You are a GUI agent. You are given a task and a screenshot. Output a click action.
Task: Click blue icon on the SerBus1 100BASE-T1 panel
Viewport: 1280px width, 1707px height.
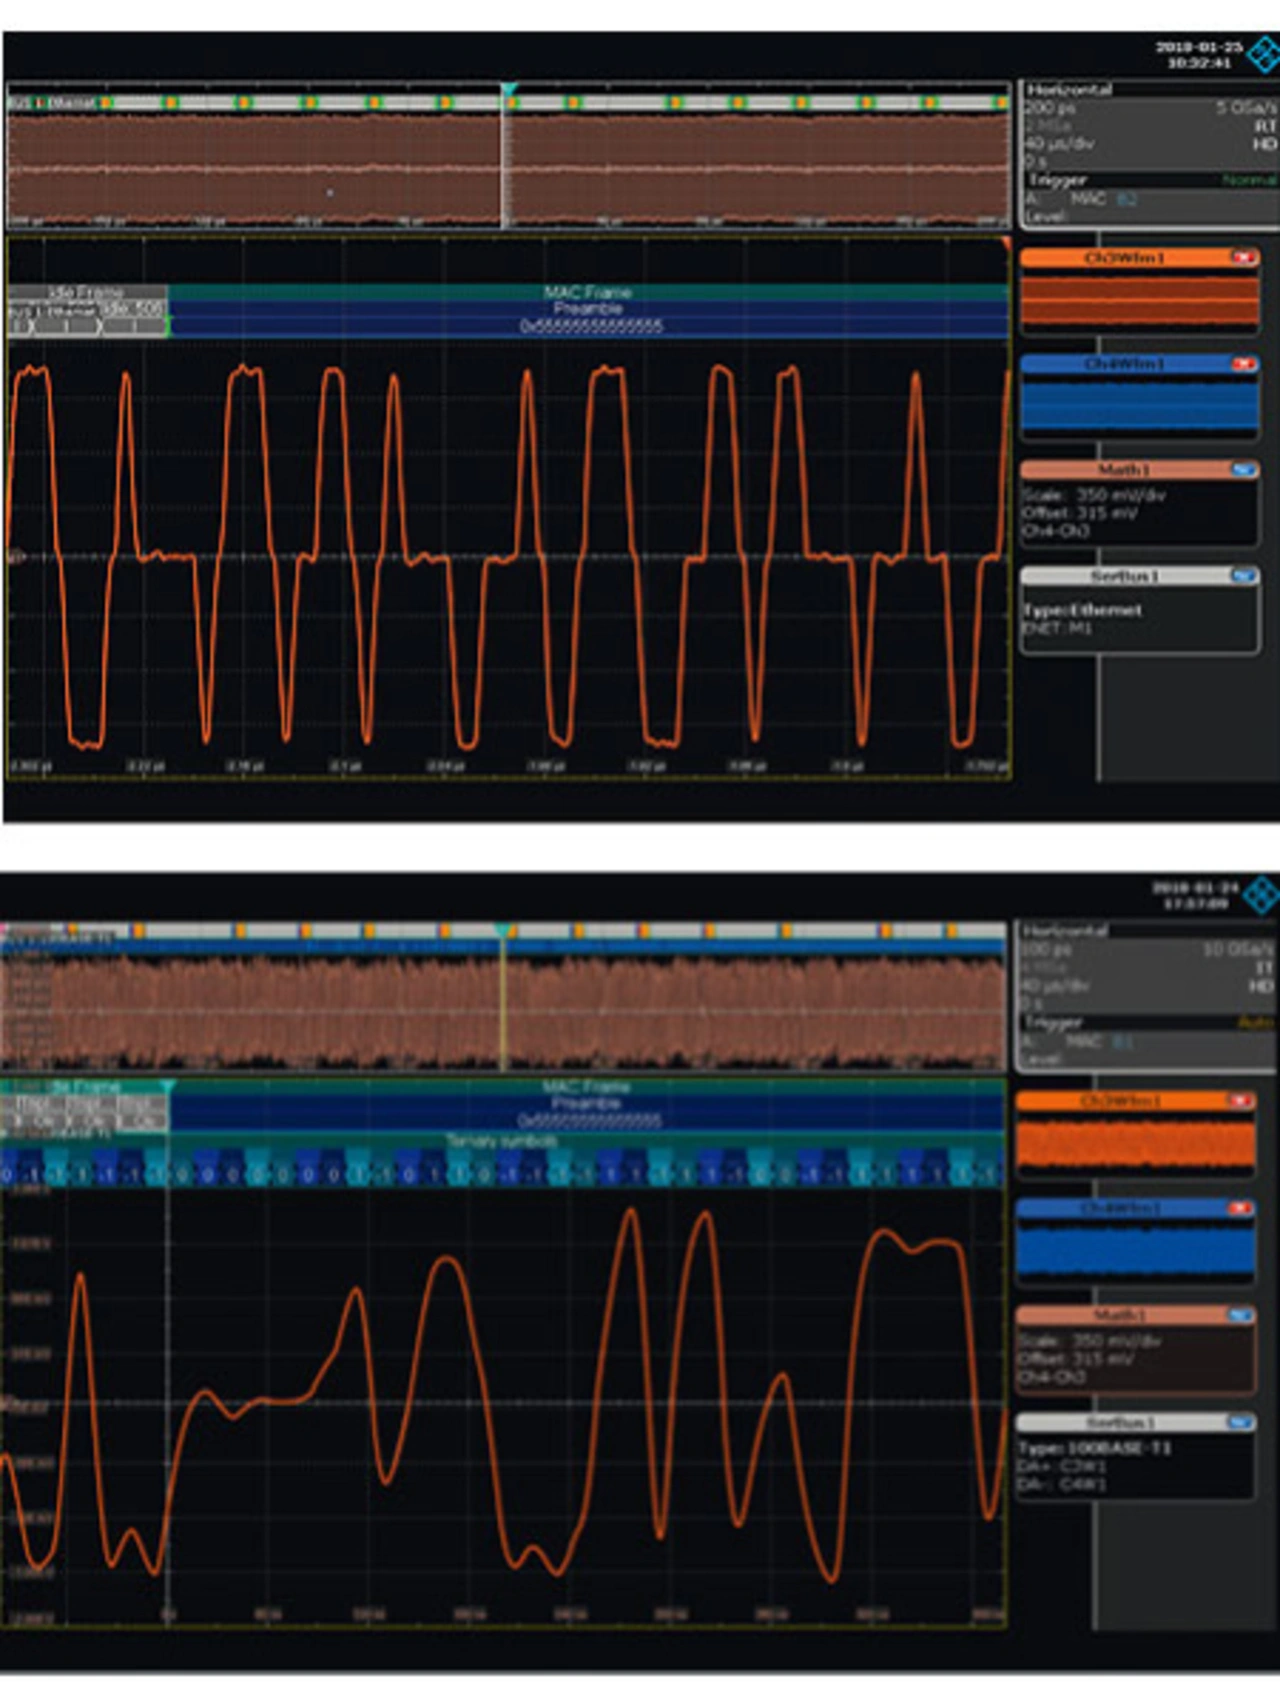click(x=1241, y=1422)
